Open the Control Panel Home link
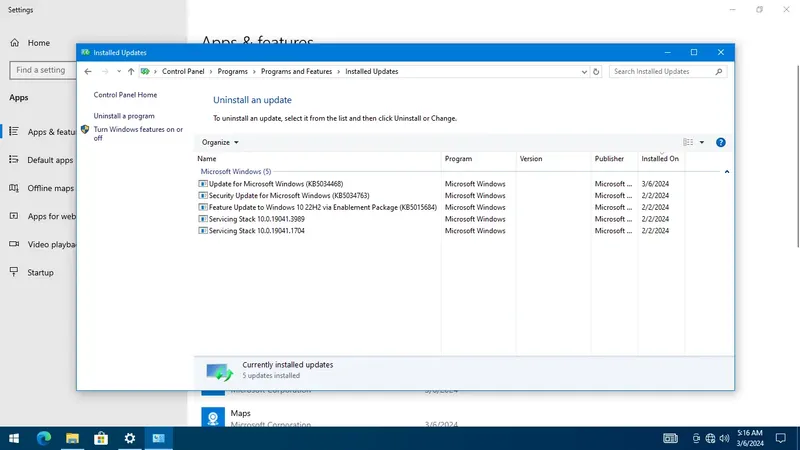Viewport: 800px width, 450px height. coord(125,95)
